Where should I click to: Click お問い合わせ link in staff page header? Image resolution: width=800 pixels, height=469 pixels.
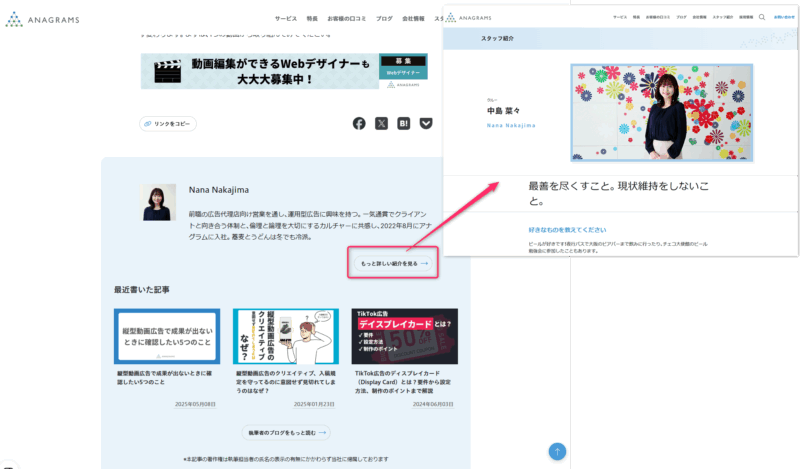(784, 17)
